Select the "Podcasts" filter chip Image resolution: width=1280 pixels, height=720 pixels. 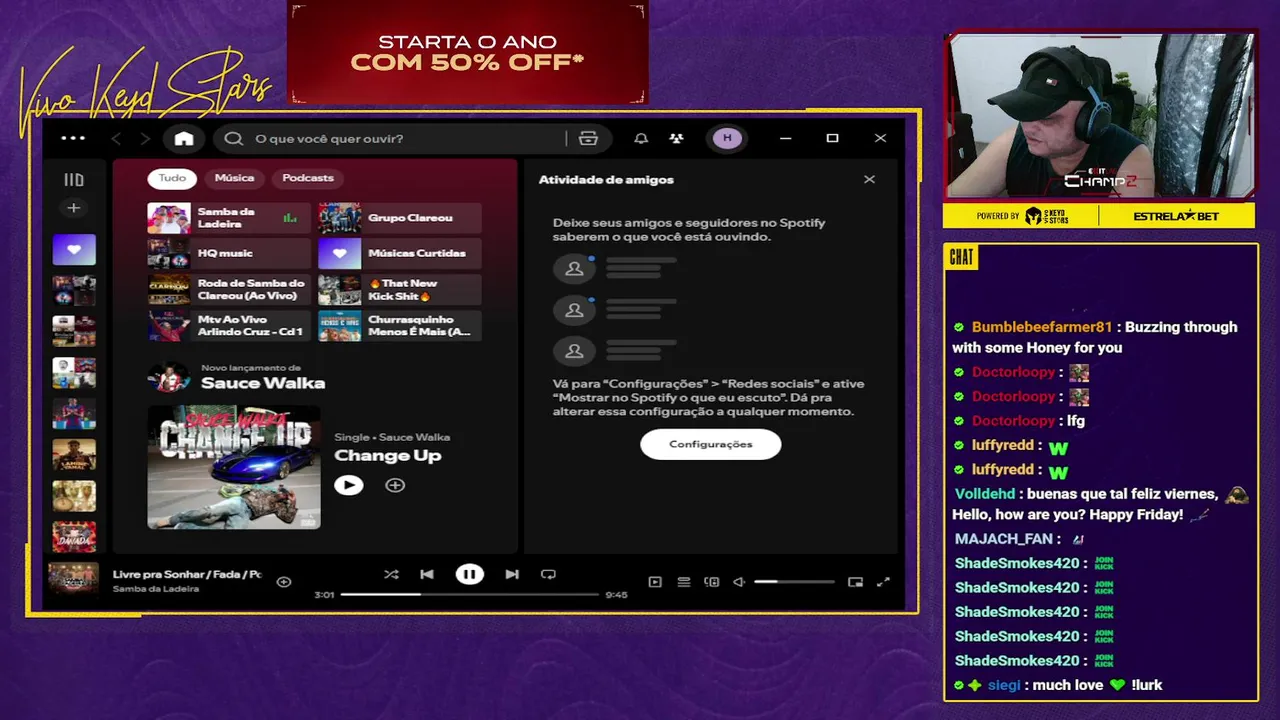coord(308,178)
